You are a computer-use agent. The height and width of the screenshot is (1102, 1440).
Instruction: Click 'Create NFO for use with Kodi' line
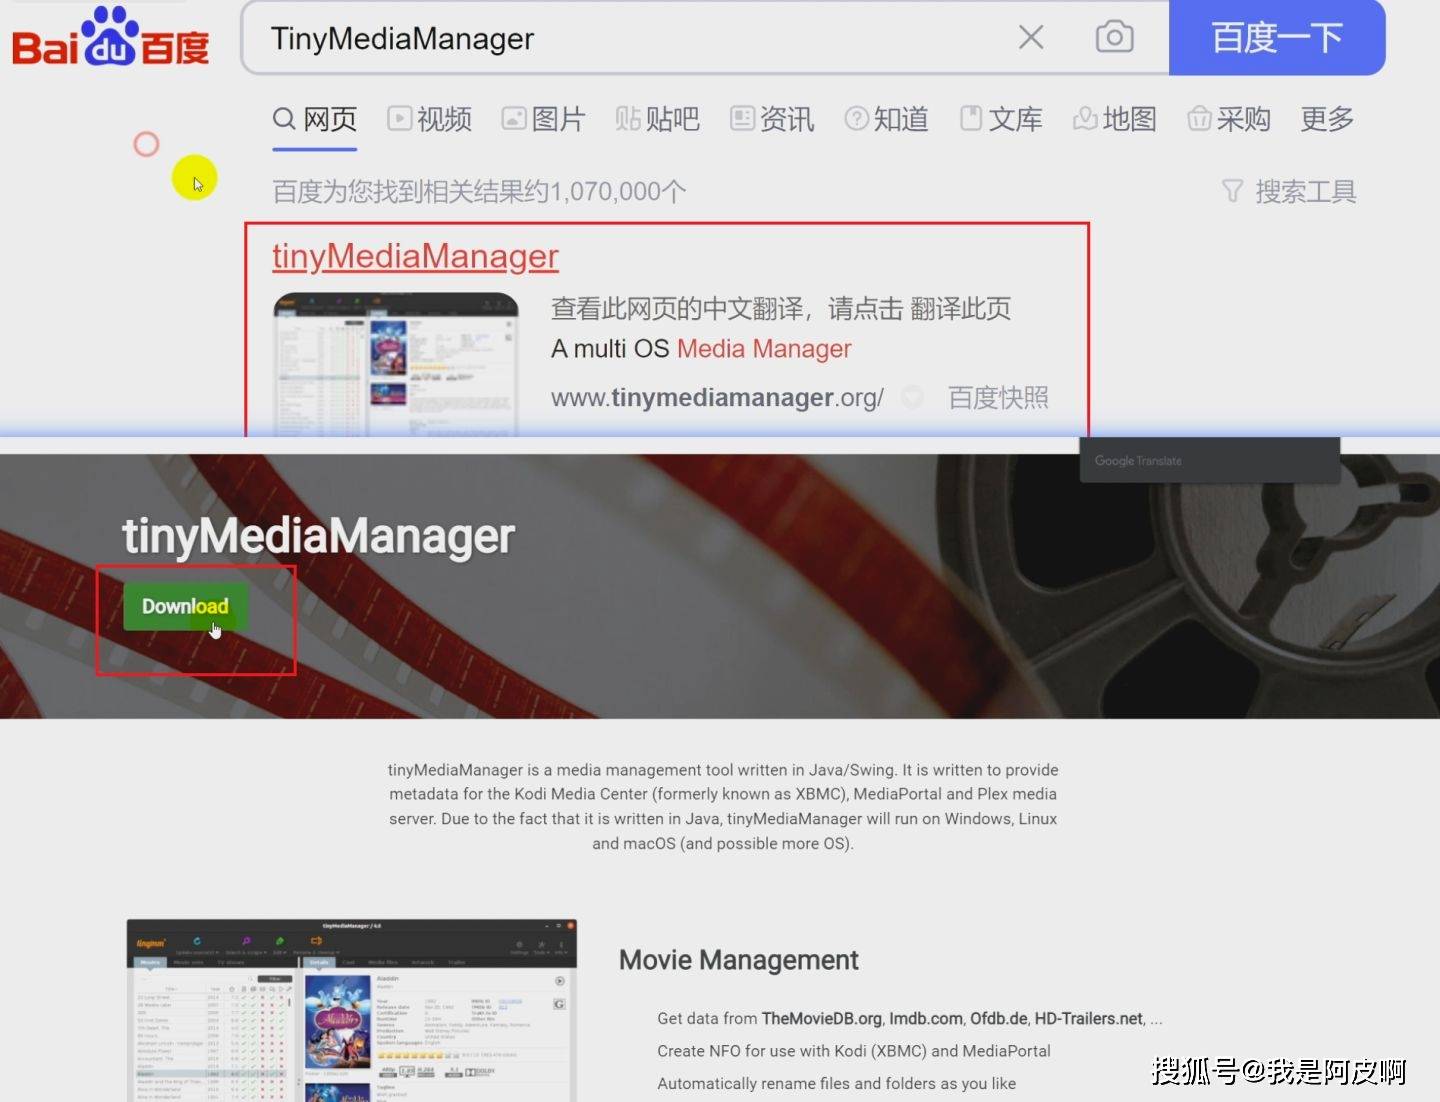pyautogui.click(x=854, y=1051)
